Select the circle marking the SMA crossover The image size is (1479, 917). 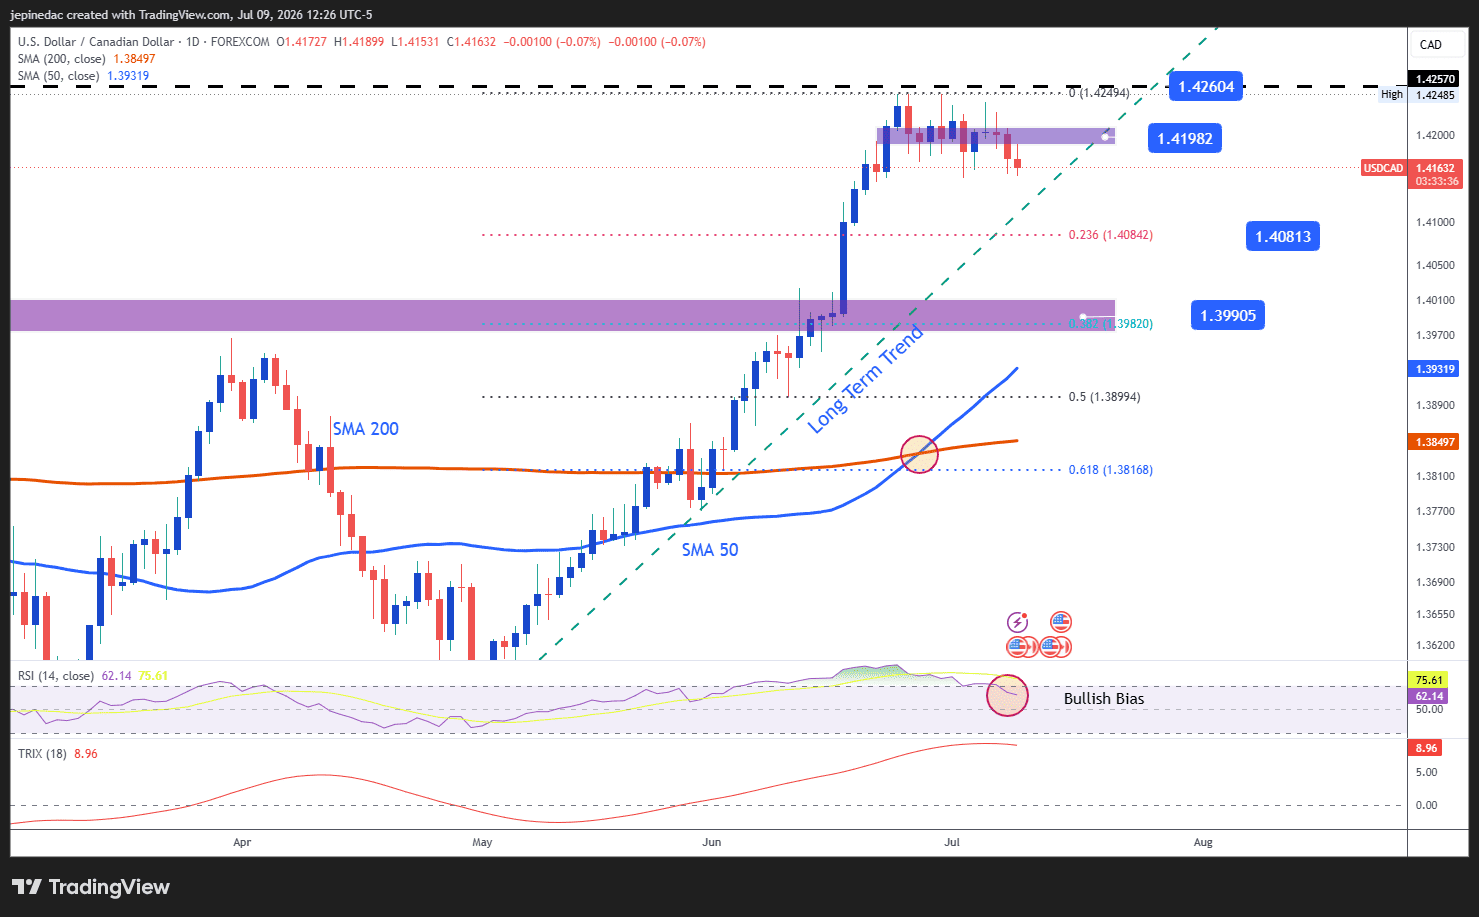920,454
